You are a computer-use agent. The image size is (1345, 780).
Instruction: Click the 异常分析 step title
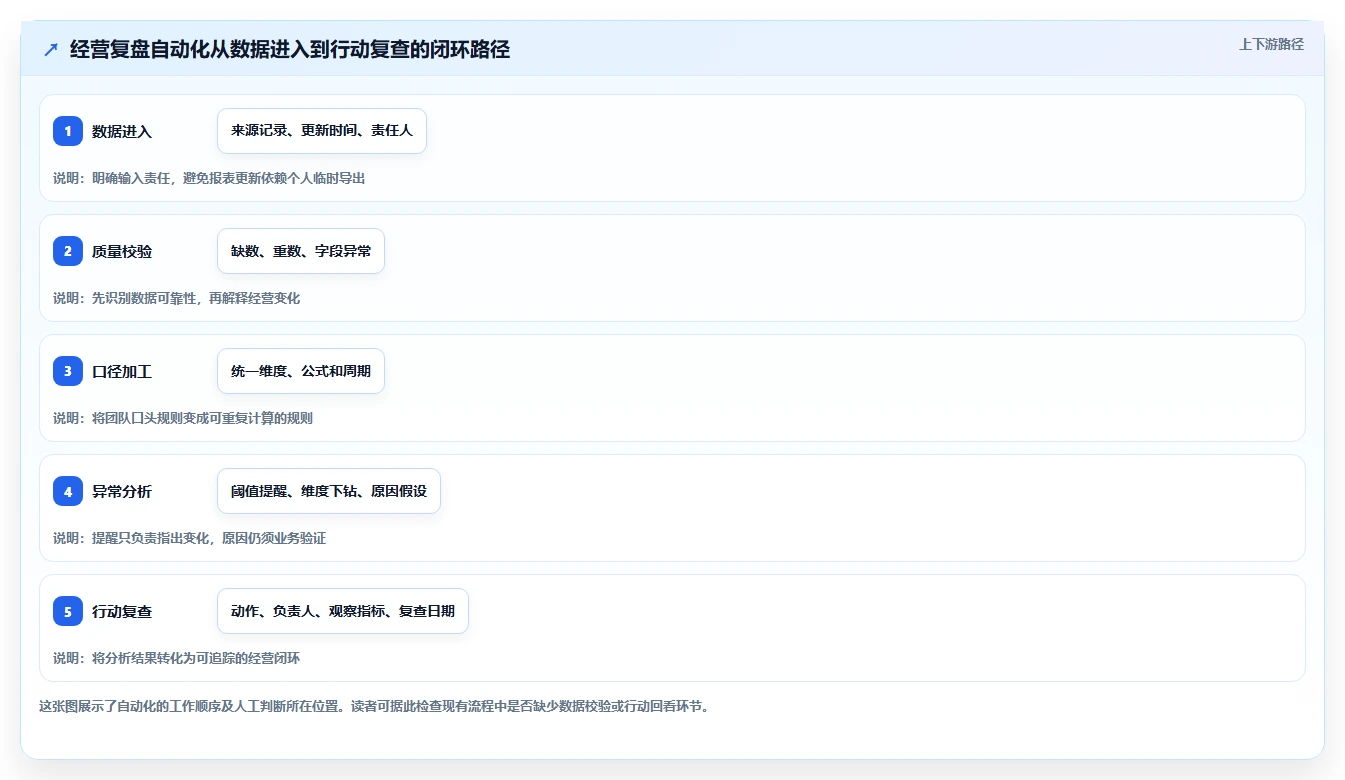(122, 492)
